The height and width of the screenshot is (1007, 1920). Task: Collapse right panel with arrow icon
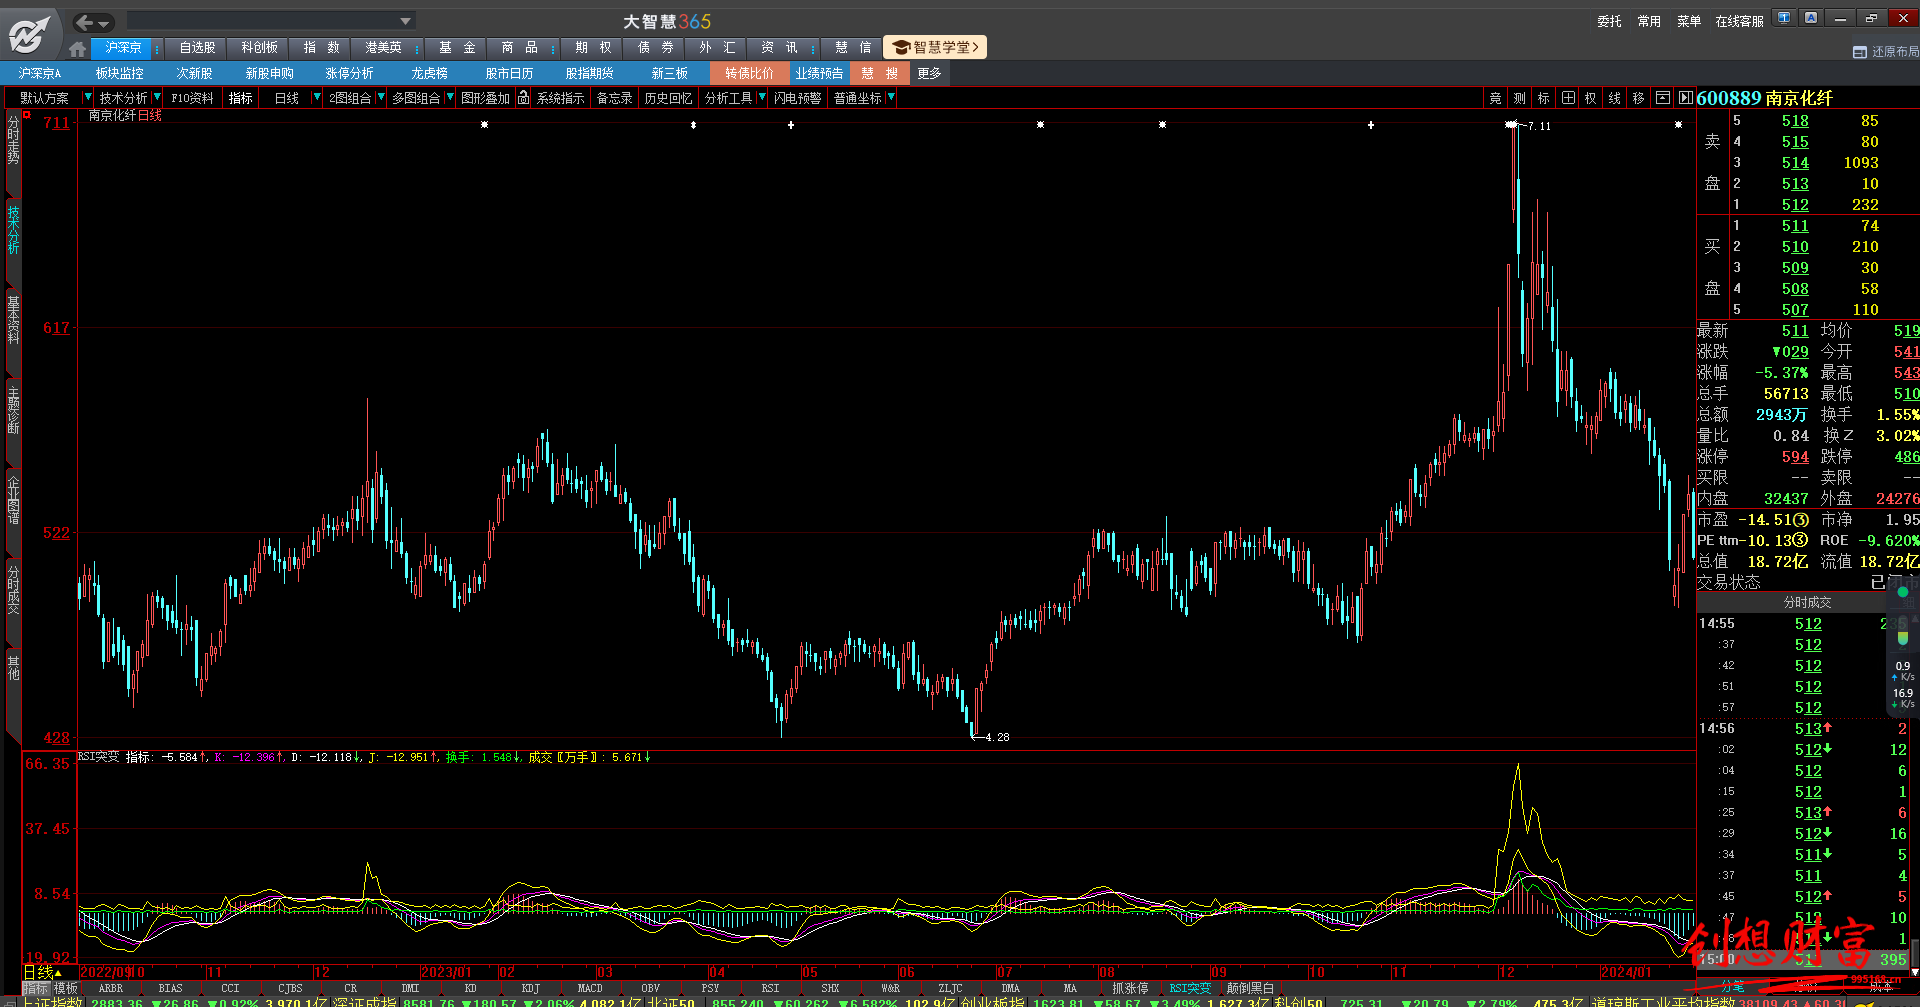click(1686, 98)
